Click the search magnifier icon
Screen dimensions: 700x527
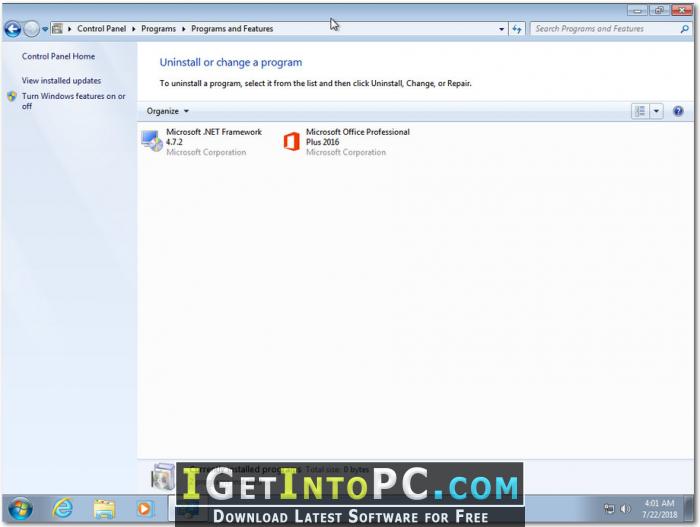click(684, 29)
